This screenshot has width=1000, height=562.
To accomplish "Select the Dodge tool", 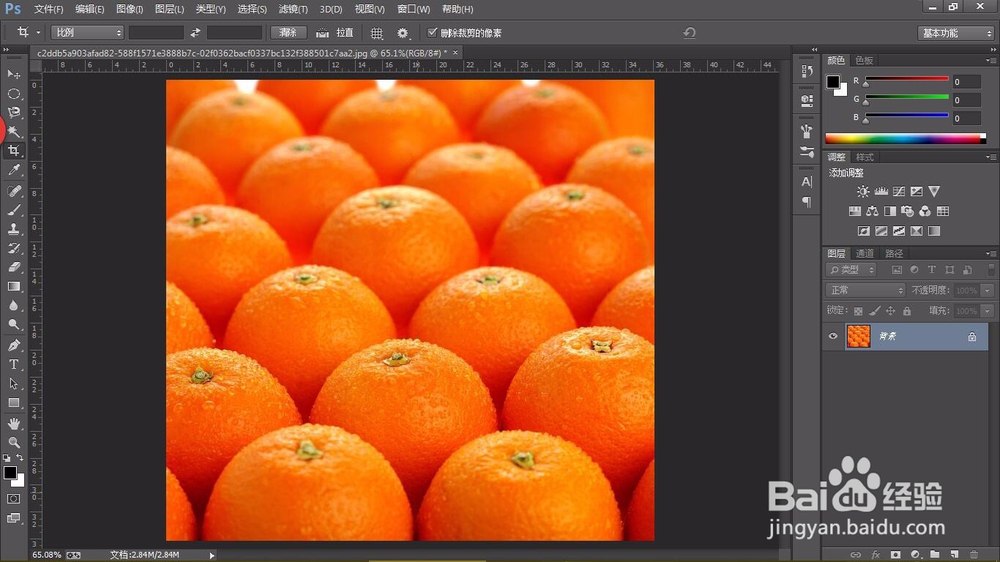I will (x=13, y=325).
